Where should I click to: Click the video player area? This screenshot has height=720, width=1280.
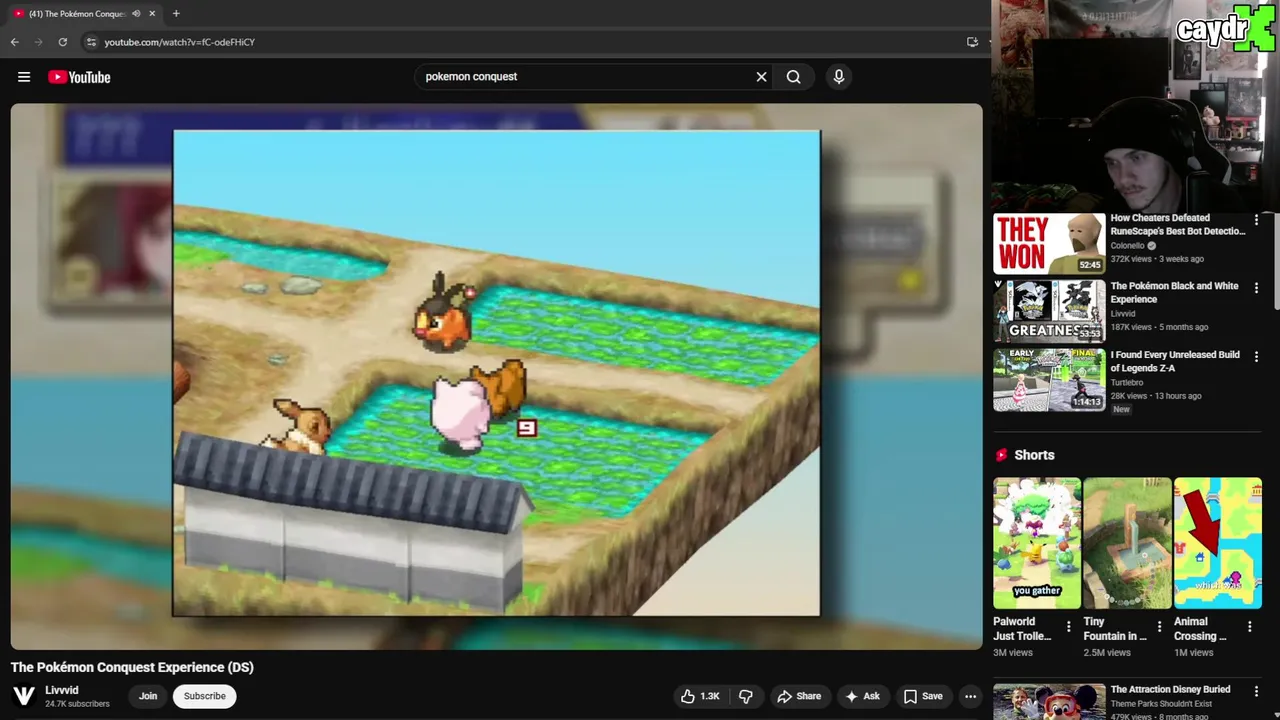pyautogui.click(x=496, y=376)
